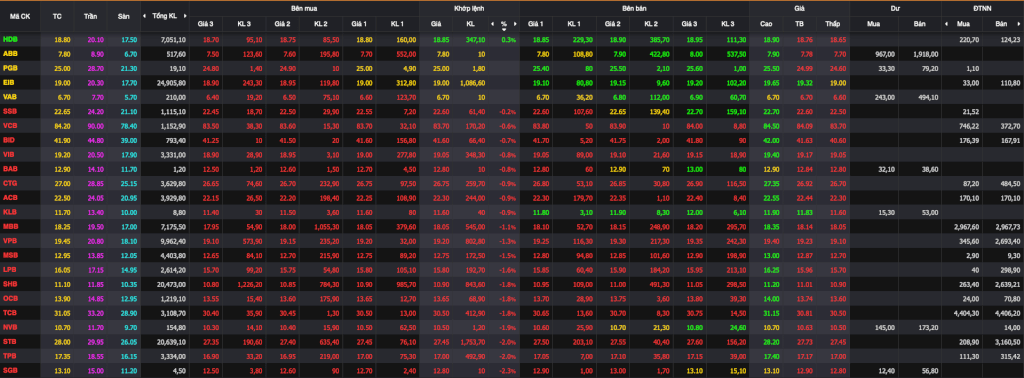
Task: Toggle the sort triangle under % header
Action: click(504, 29)
